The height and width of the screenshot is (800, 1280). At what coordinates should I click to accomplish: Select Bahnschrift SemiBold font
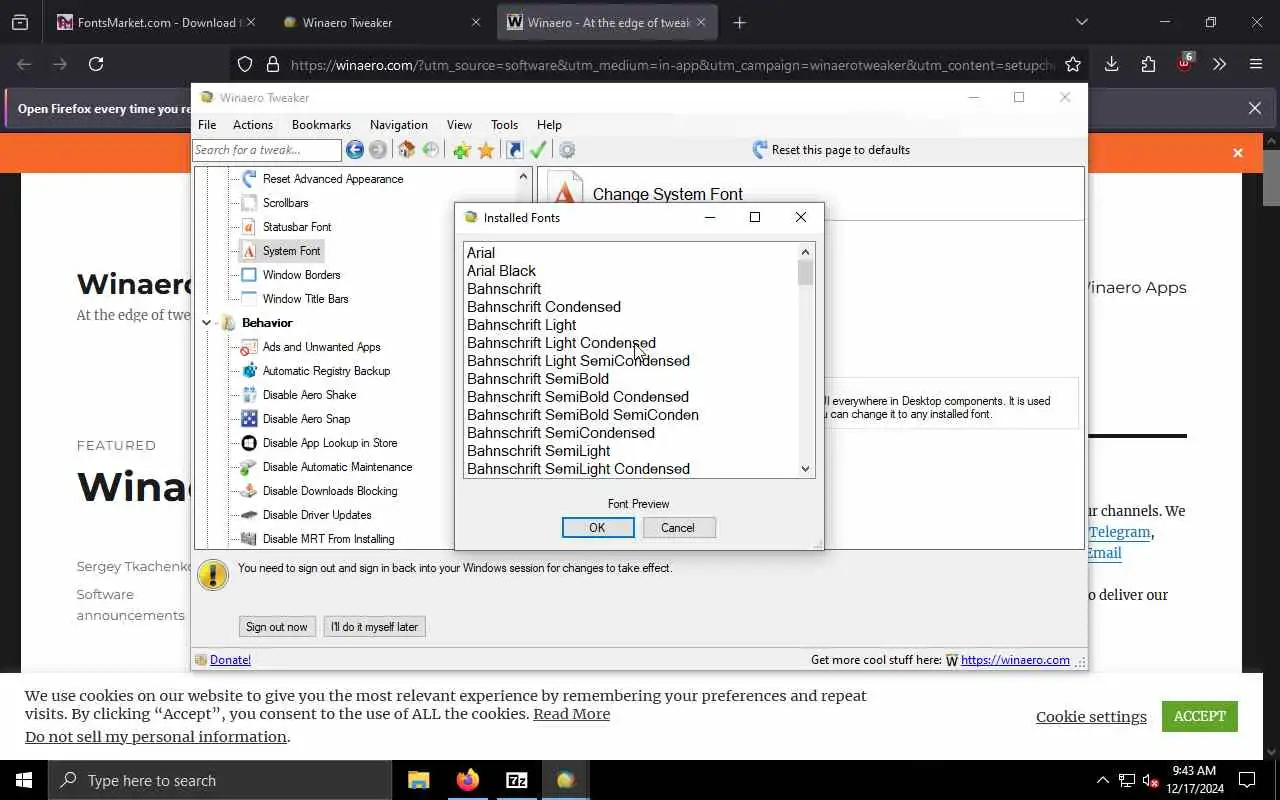[x=538, y=379]
